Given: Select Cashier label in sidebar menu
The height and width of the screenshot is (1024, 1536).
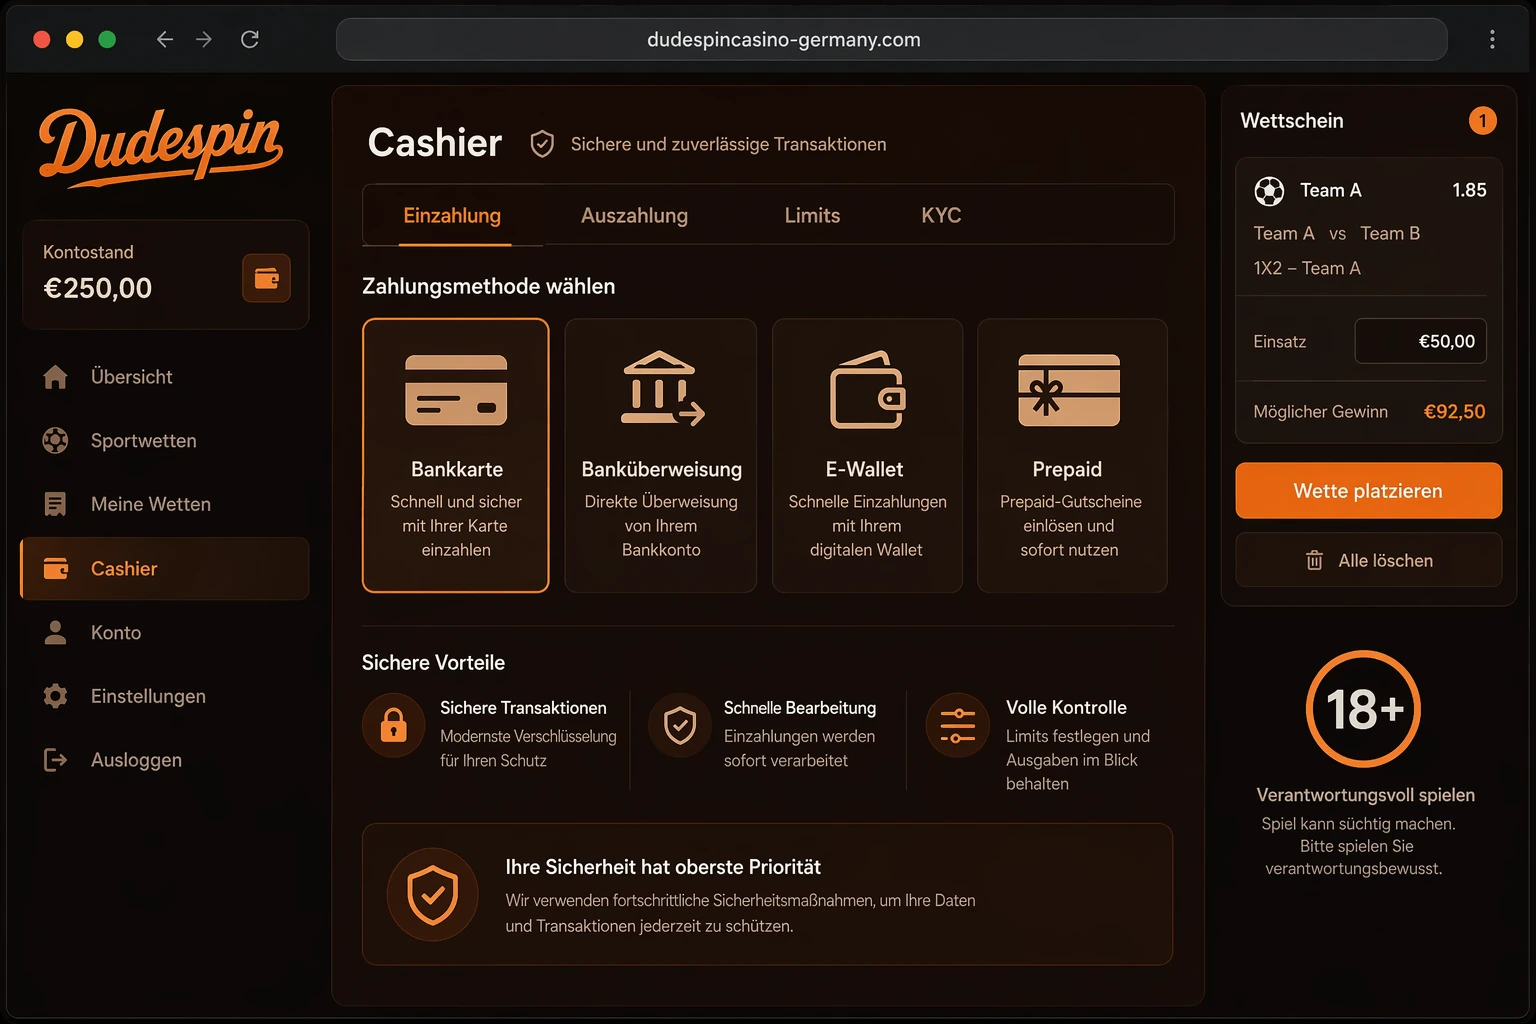Looking at the screenshot, I should [x=124, y=569].
